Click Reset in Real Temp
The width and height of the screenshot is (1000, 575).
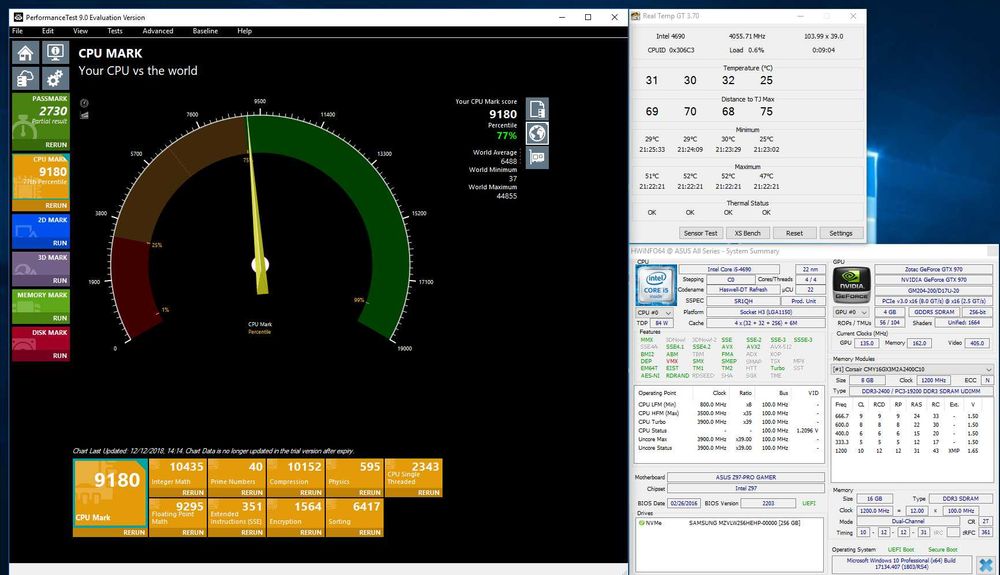[x=794, y=233]
